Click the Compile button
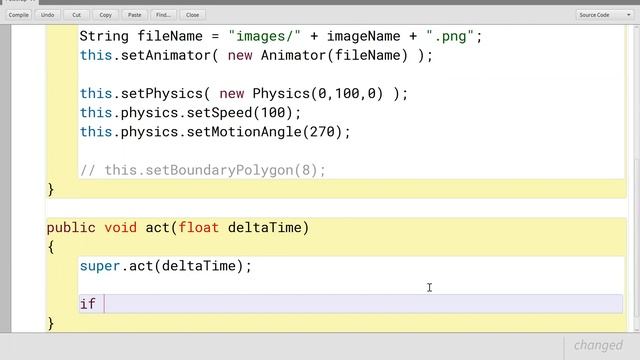 (18, 15)
